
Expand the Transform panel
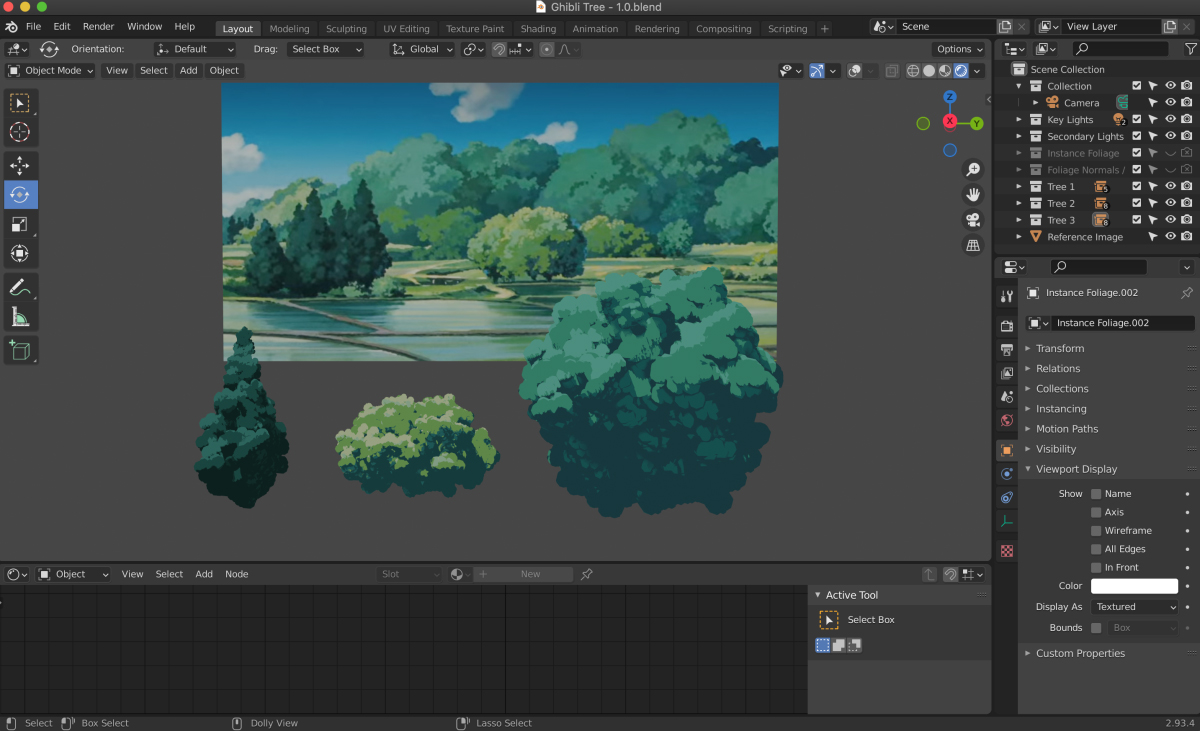pos(1060,349)
